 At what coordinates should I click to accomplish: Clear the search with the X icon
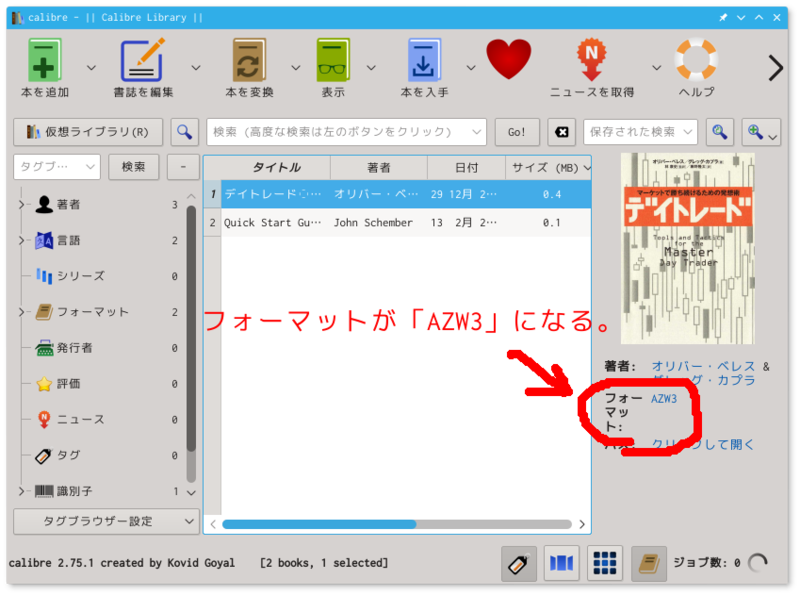click(561, 132)
